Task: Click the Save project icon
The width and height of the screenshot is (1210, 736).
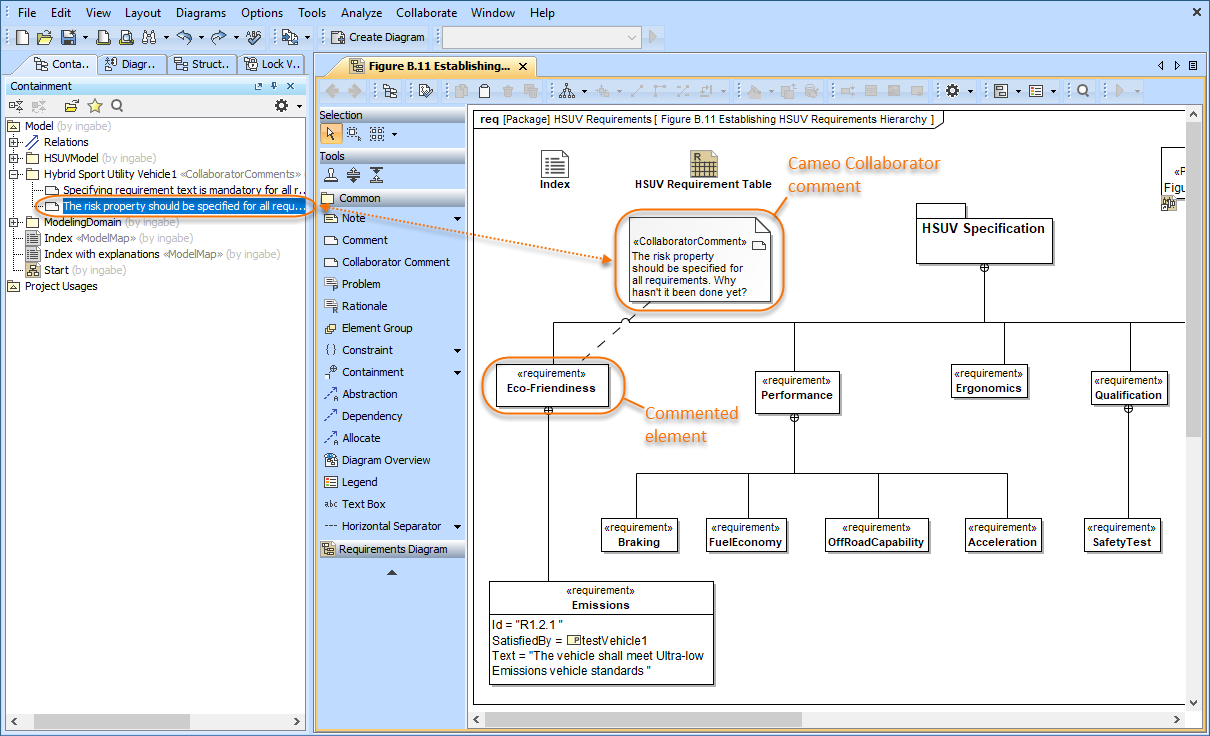Action: (68, 37)
